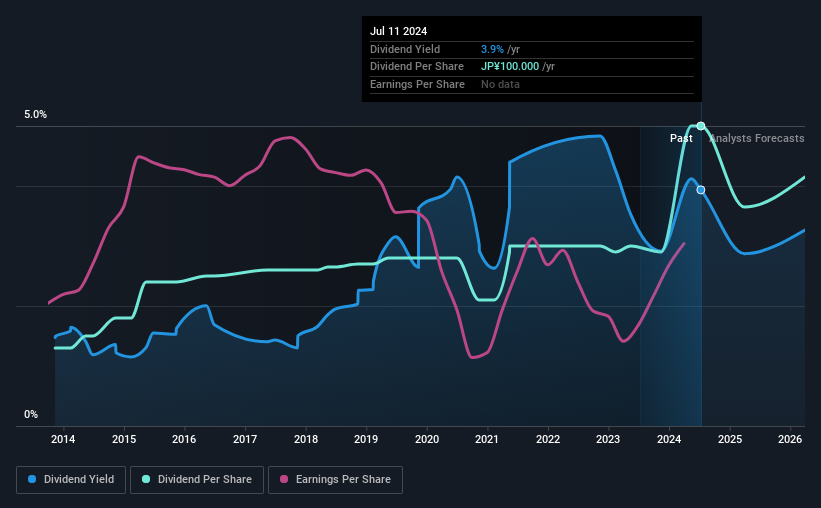This screenshot has width=821, height=508.
Task: Click the 3.9% Dividend Yield value in tooltip
Action: [492, 49]
